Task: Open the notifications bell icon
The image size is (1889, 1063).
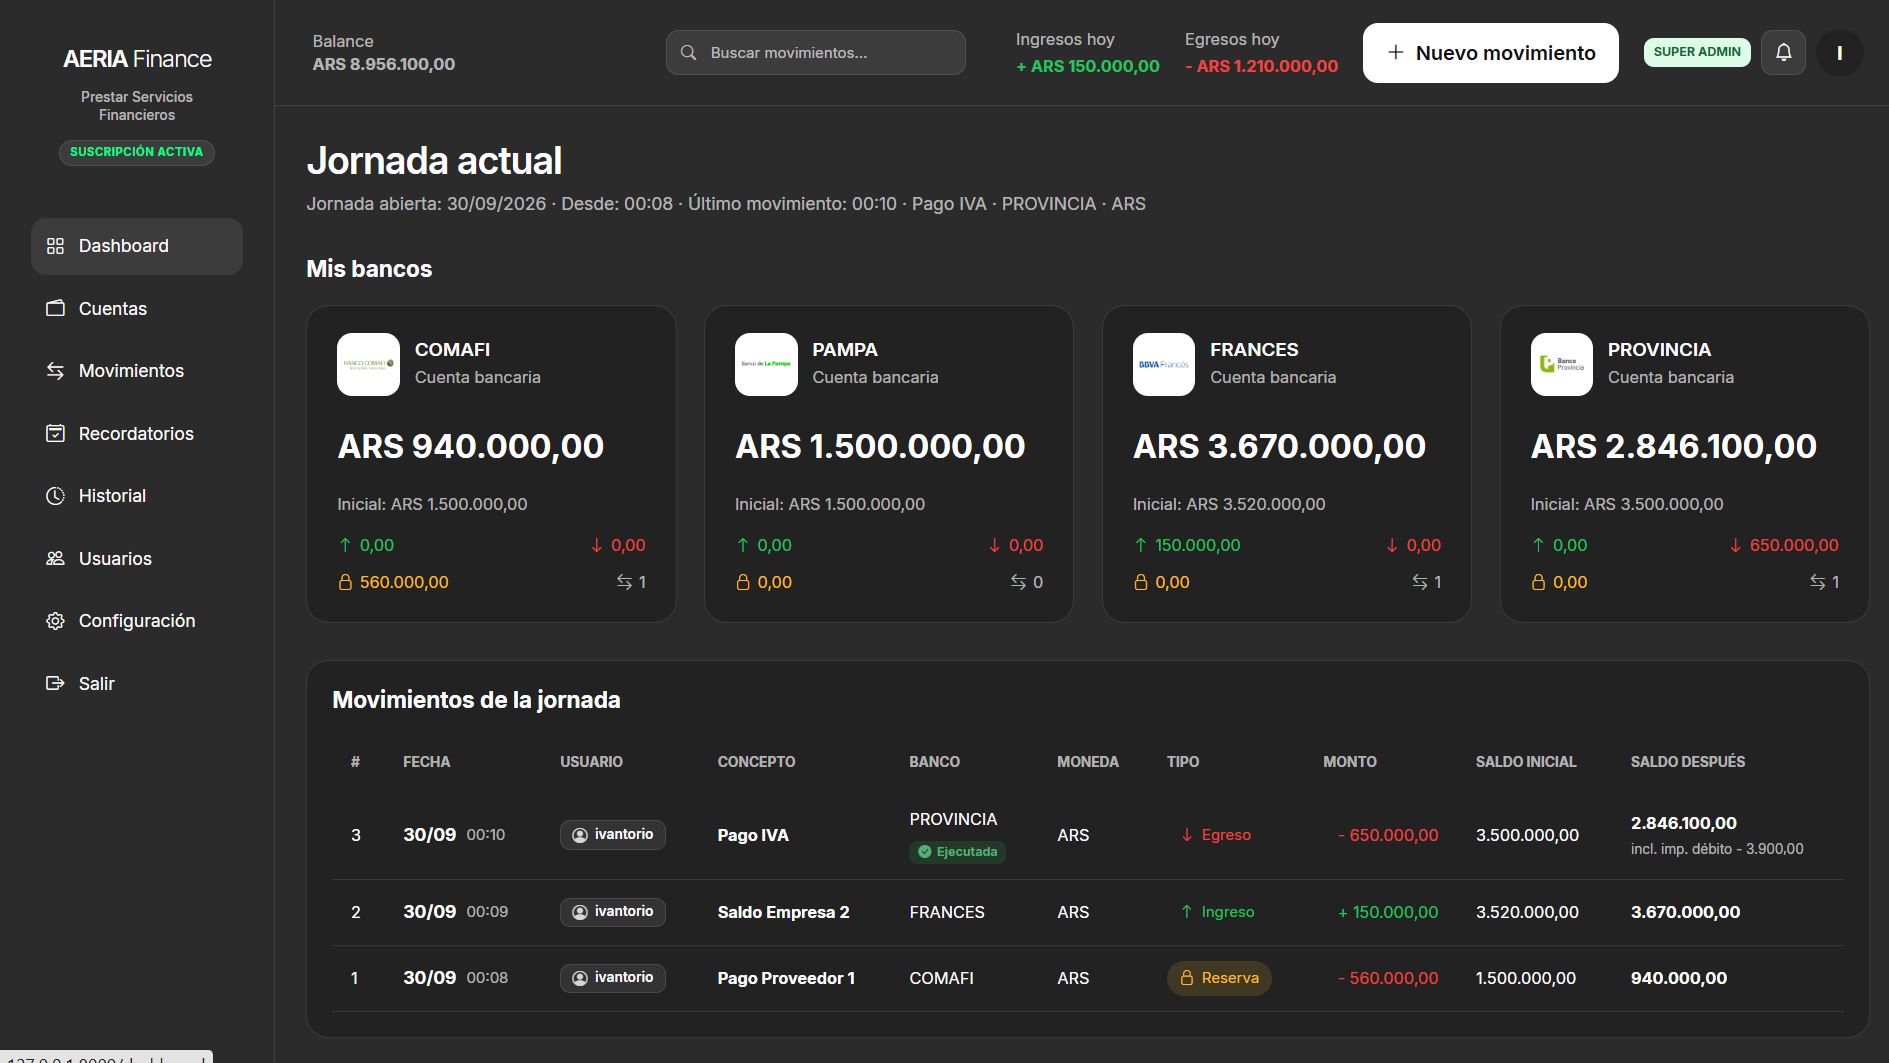Action: (1783, 53)
